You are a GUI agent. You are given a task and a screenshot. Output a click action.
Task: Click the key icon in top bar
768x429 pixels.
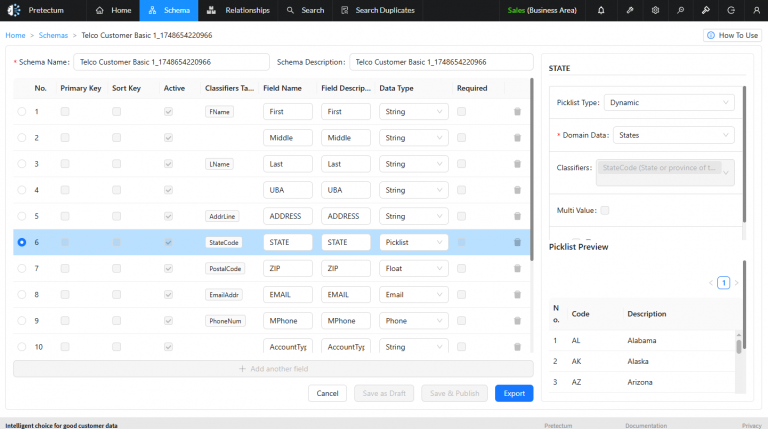706,10
